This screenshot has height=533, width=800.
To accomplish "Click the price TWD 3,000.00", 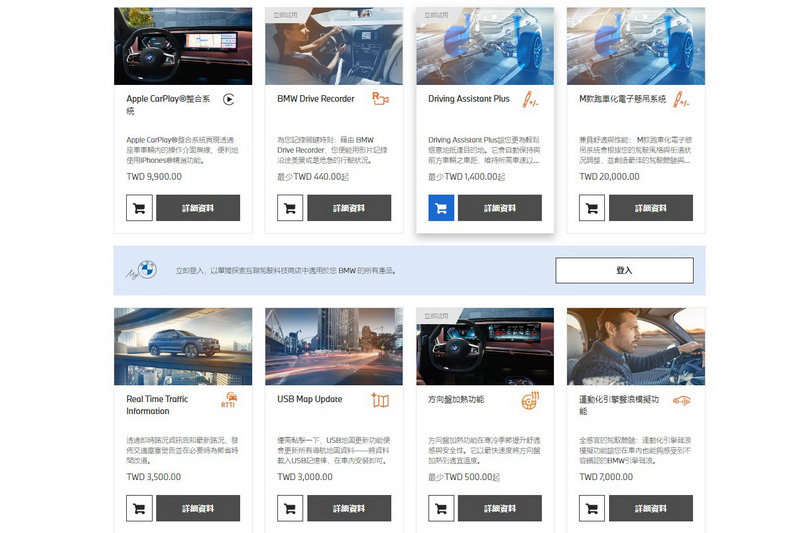I will (305, 477).
